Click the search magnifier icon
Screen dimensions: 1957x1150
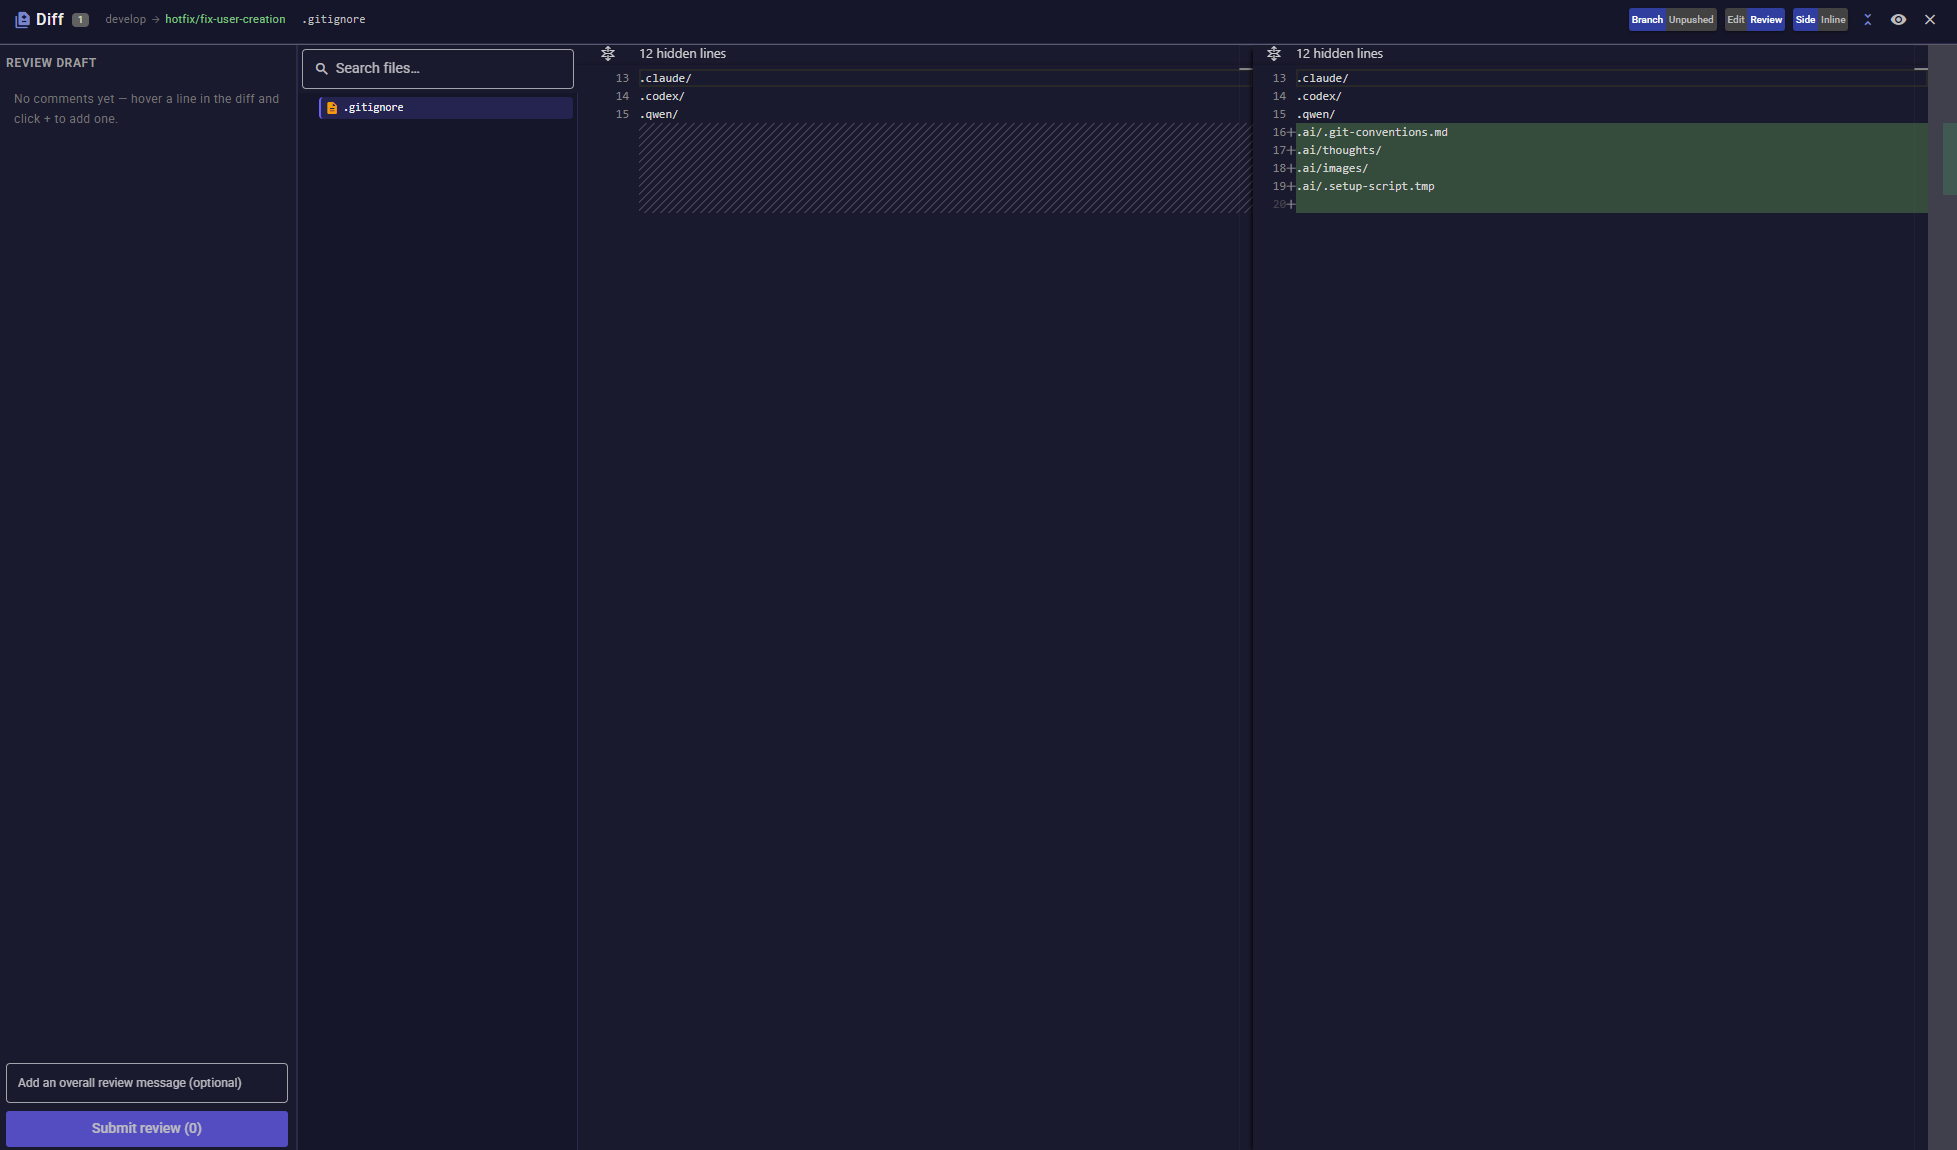(322, 69)
